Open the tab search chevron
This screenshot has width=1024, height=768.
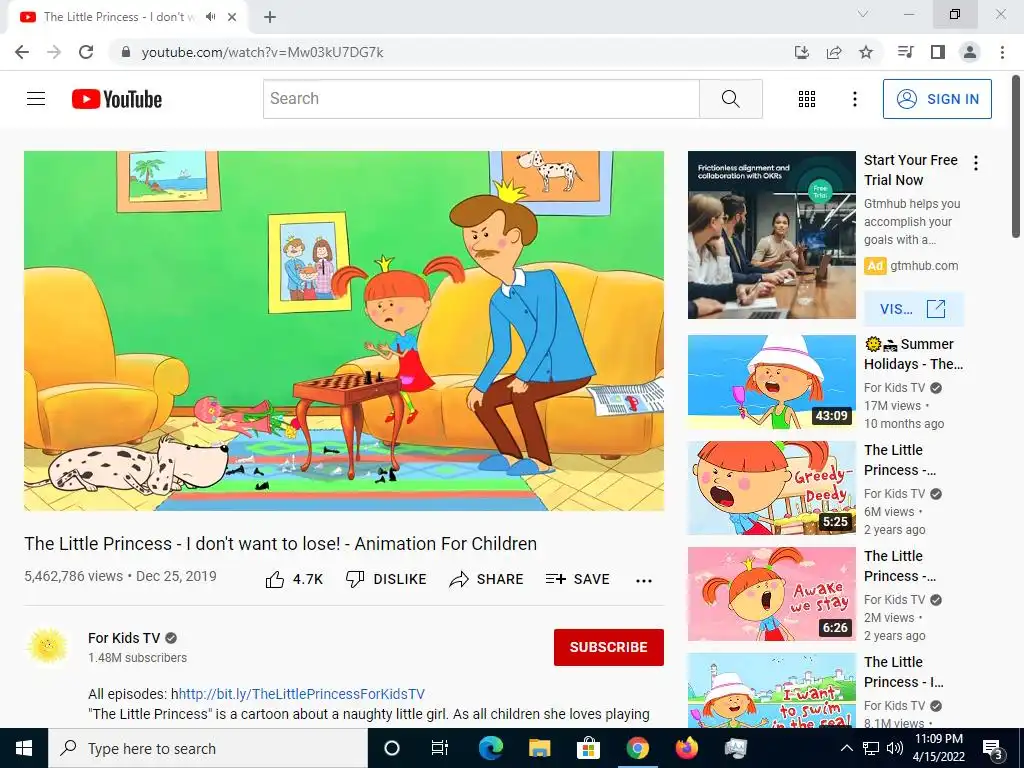pyautogui.click(x=863, y=14)
